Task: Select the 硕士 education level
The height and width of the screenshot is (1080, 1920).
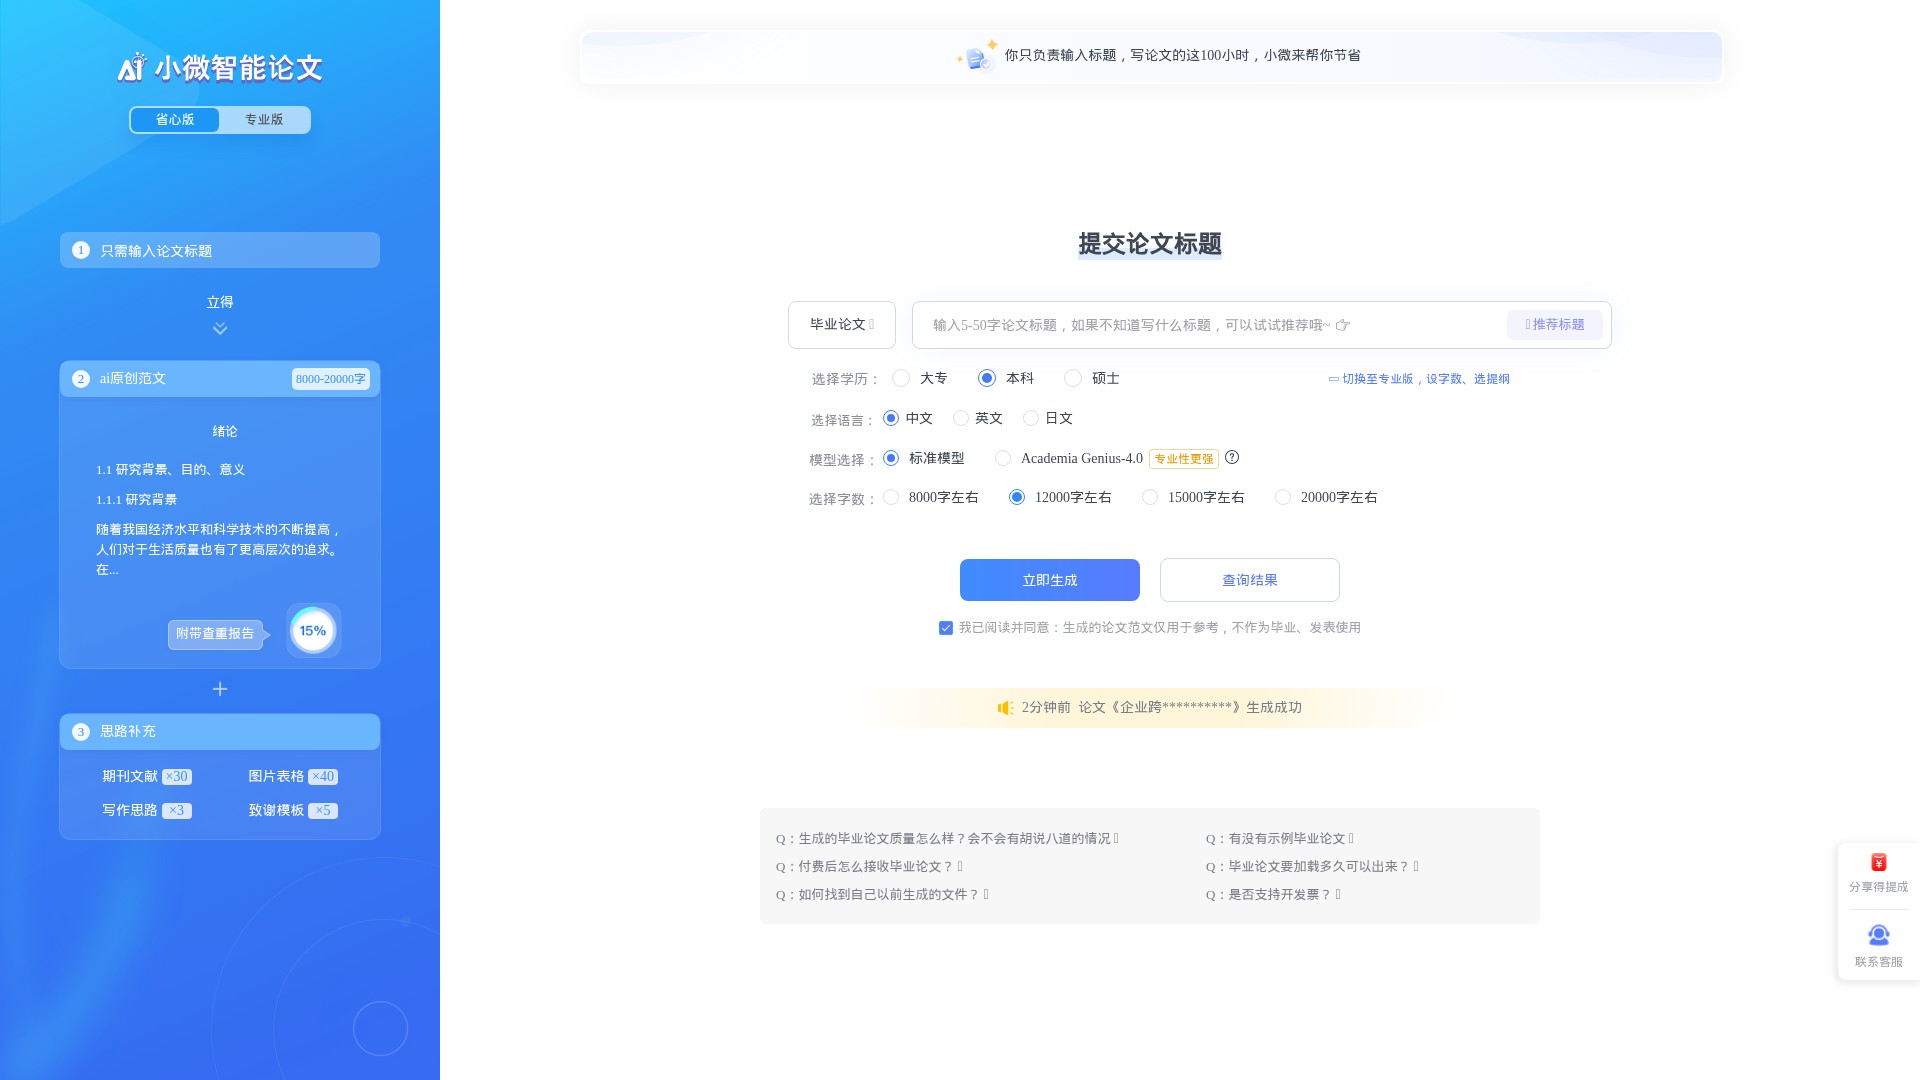Action: [x=1073, y=378]
